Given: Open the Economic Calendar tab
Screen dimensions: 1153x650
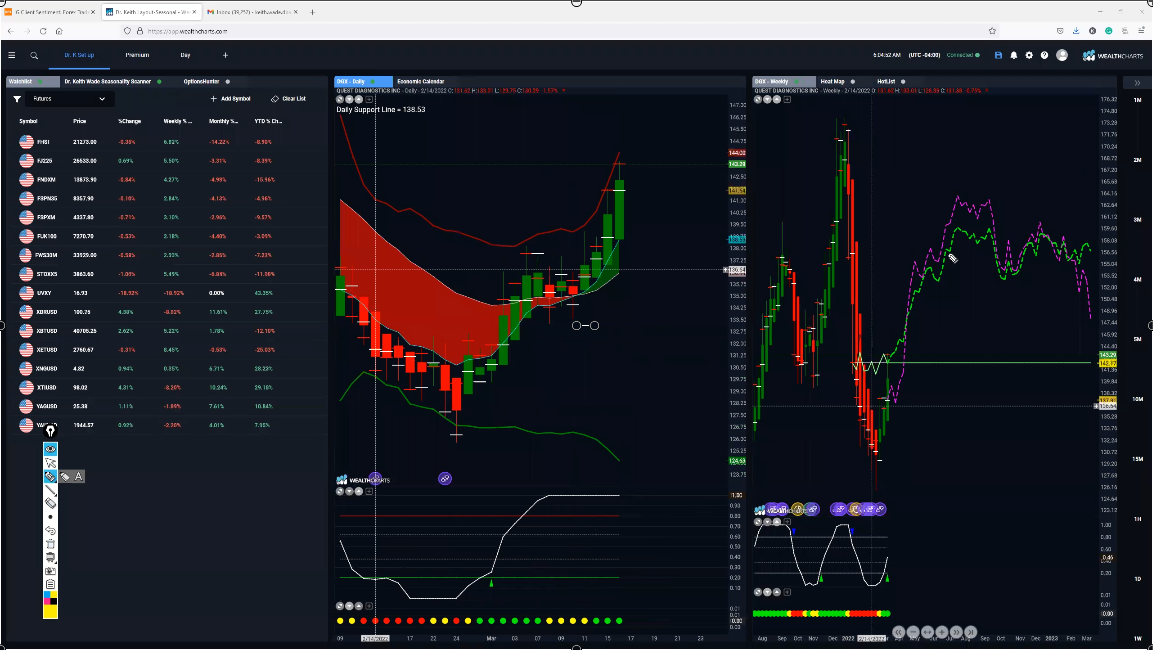Looking at the screenshot, I should click(421, 82).
